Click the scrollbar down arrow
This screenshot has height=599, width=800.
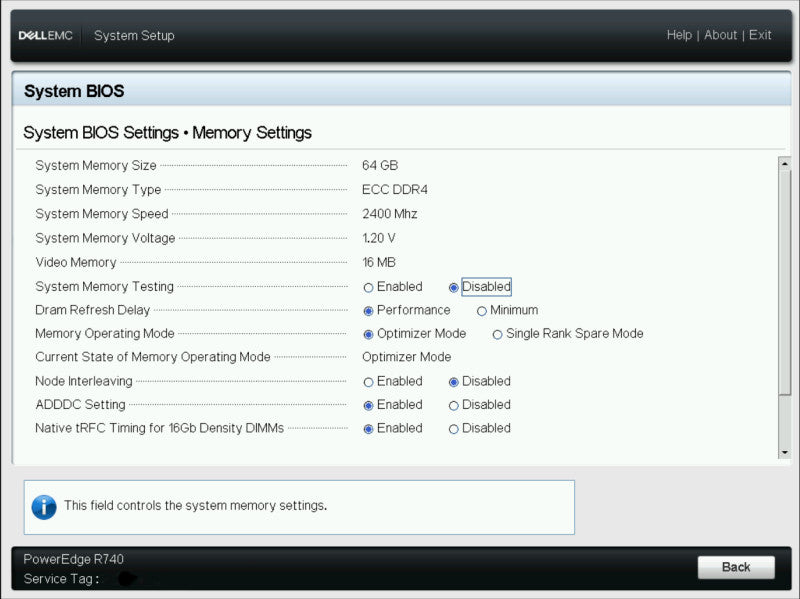coord(784,453)
